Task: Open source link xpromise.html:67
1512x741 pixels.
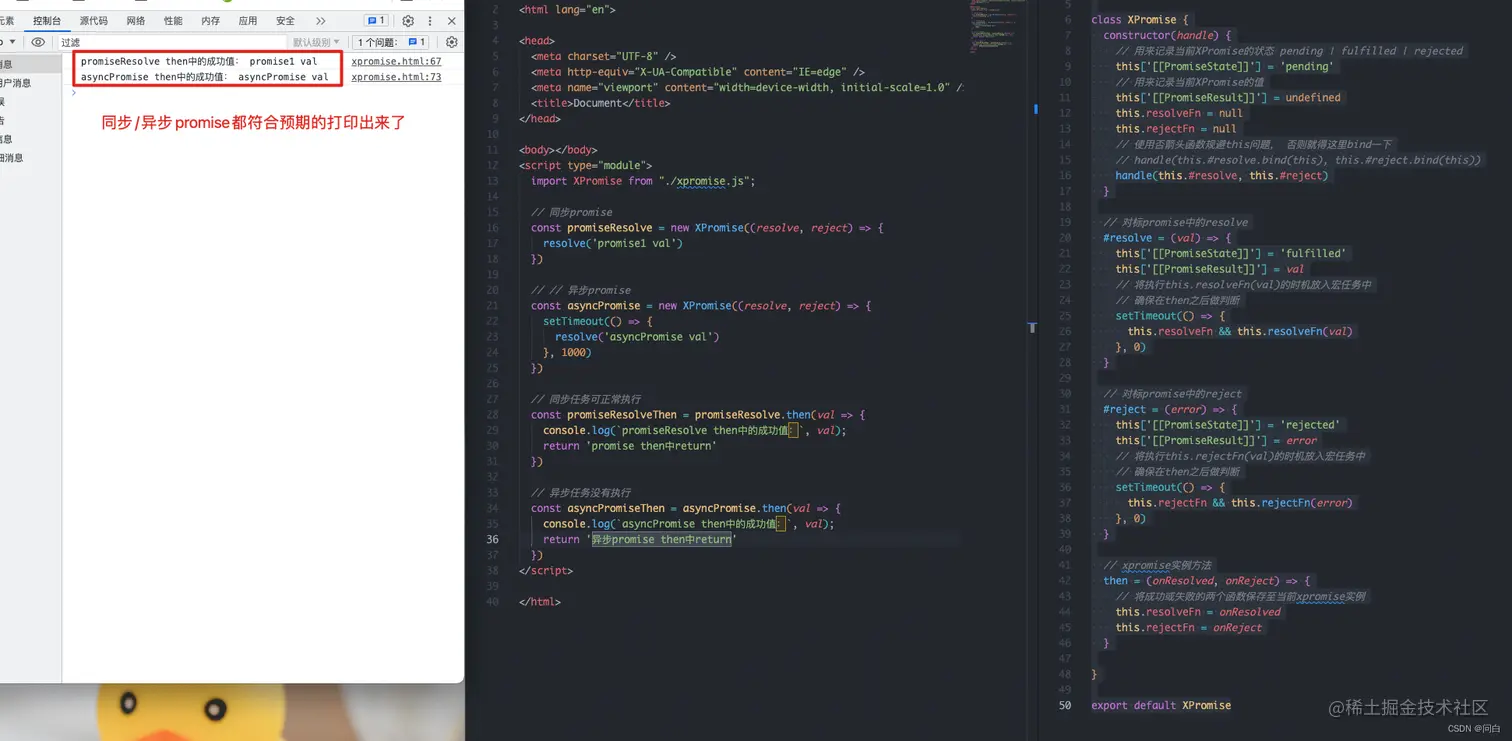Action: click(396, 61)
